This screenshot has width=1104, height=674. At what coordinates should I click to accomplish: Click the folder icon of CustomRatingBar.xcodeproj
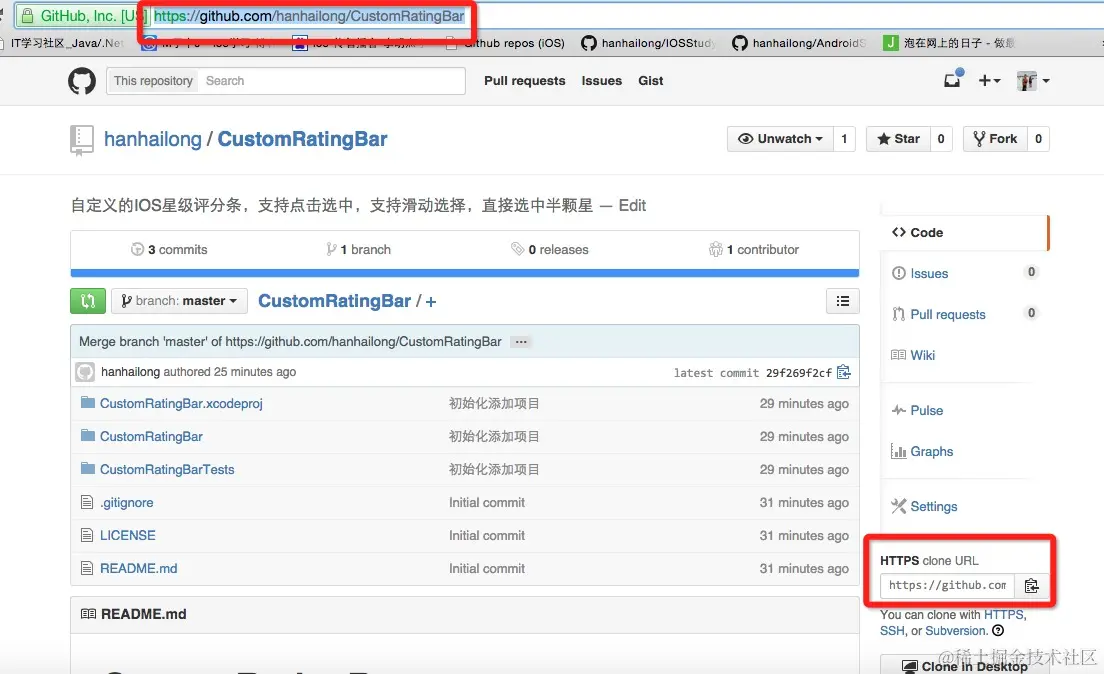pos(87,402)
